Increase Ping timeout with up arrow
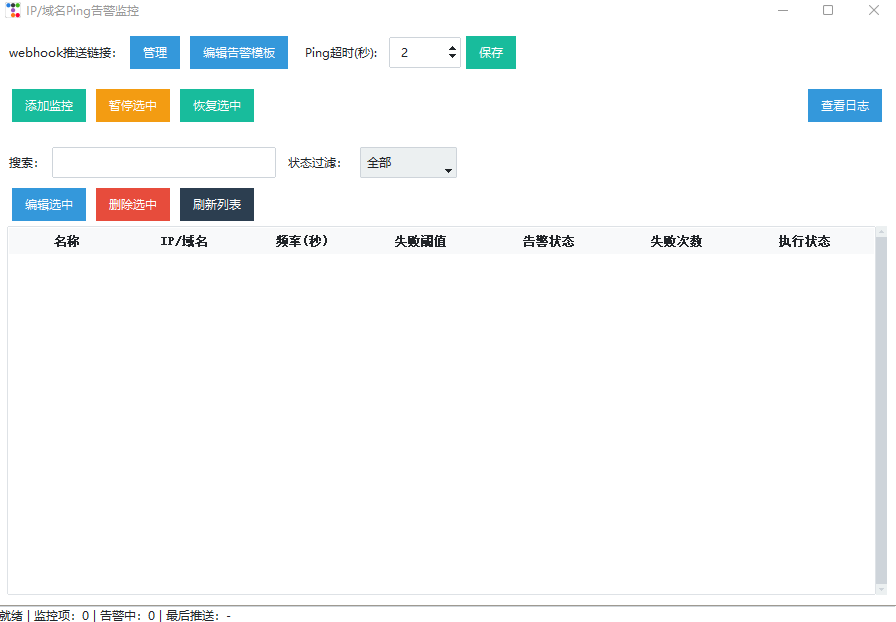Screen dimensions: 896x622 452,47
